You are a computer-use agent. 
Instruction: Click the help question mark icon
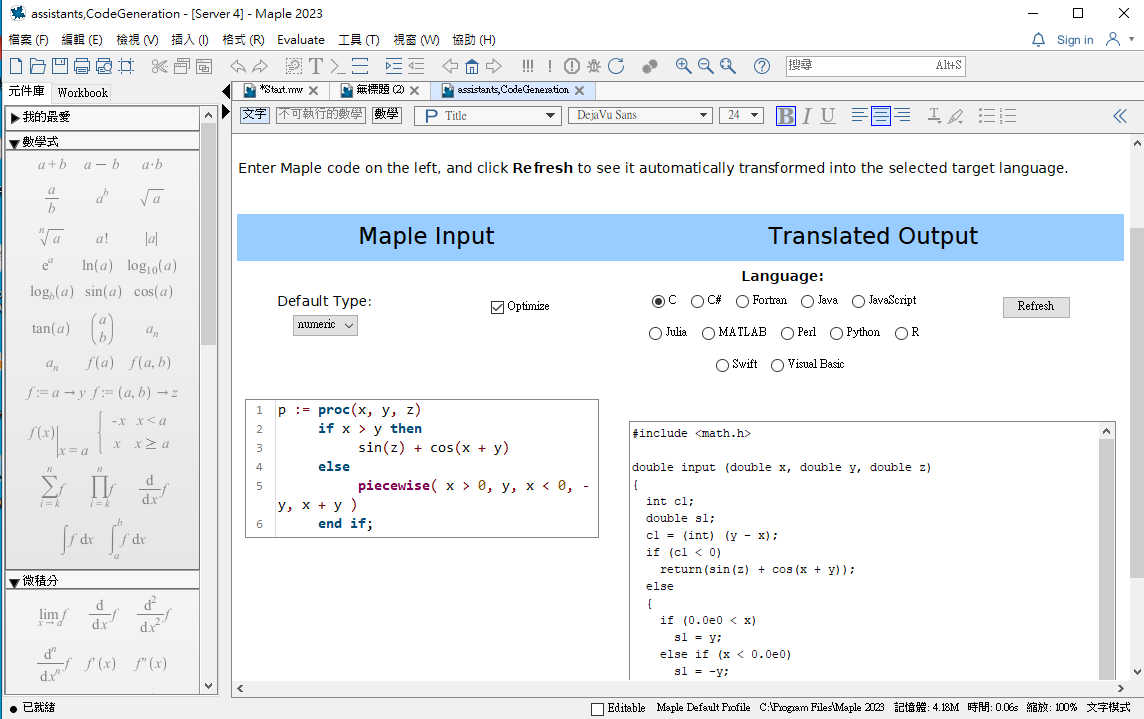point(762,66)
